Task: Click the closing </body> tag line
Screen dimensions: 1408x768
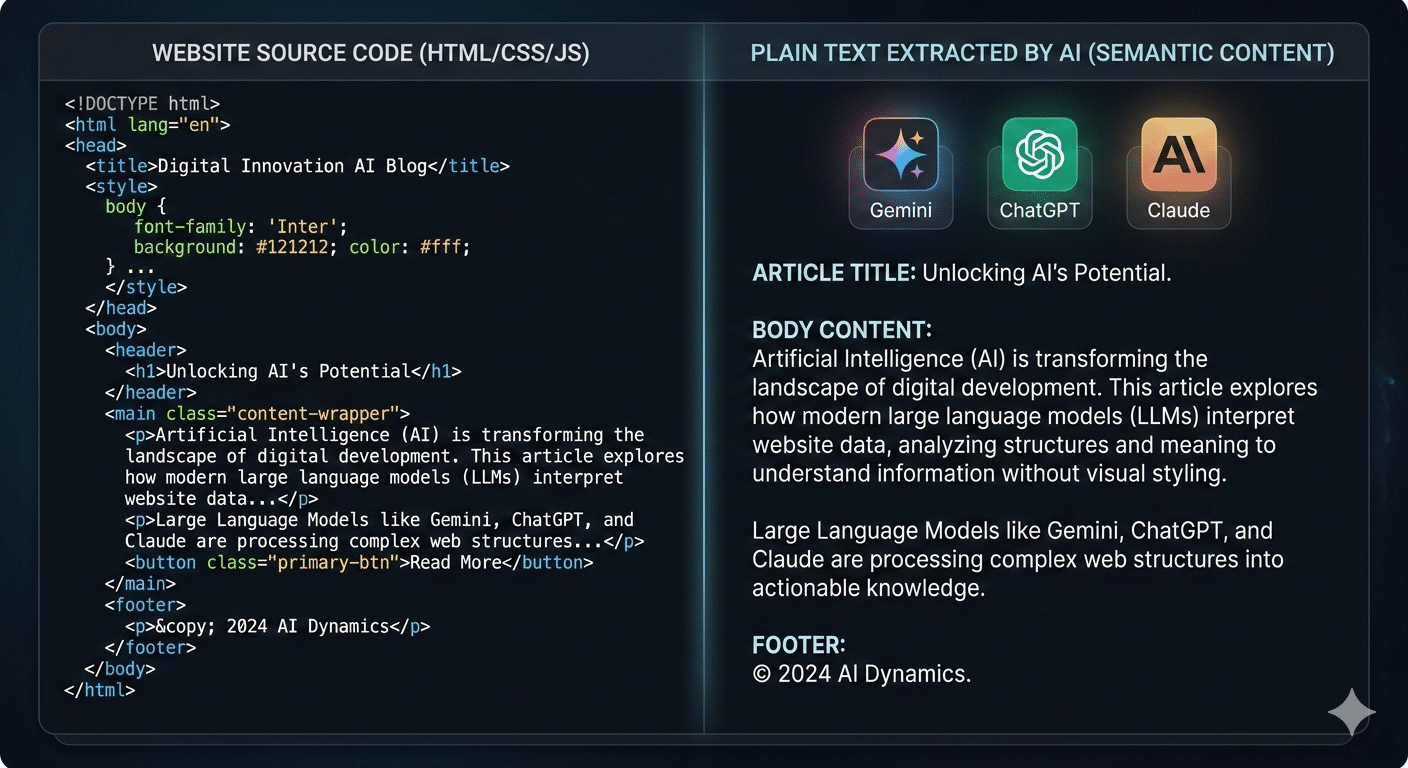Action: (121, 669)
